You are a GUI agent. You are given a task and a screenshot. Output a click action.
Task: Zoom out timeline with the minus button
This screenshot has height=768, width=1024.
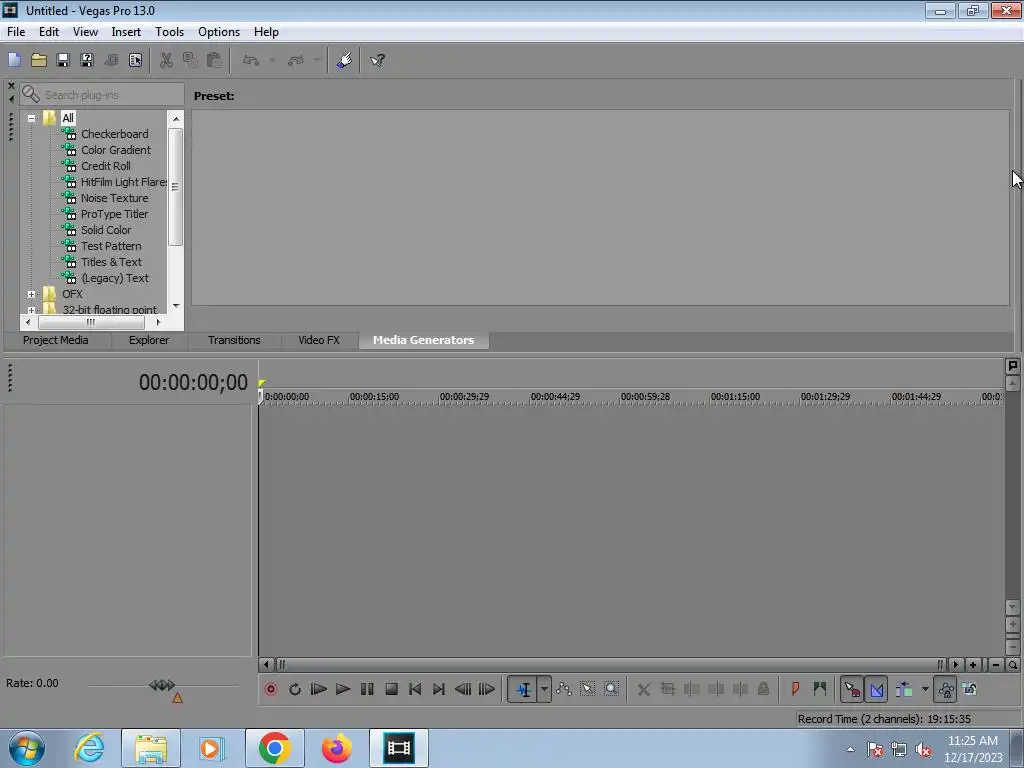pyautogui.click(x=995, y=665)
